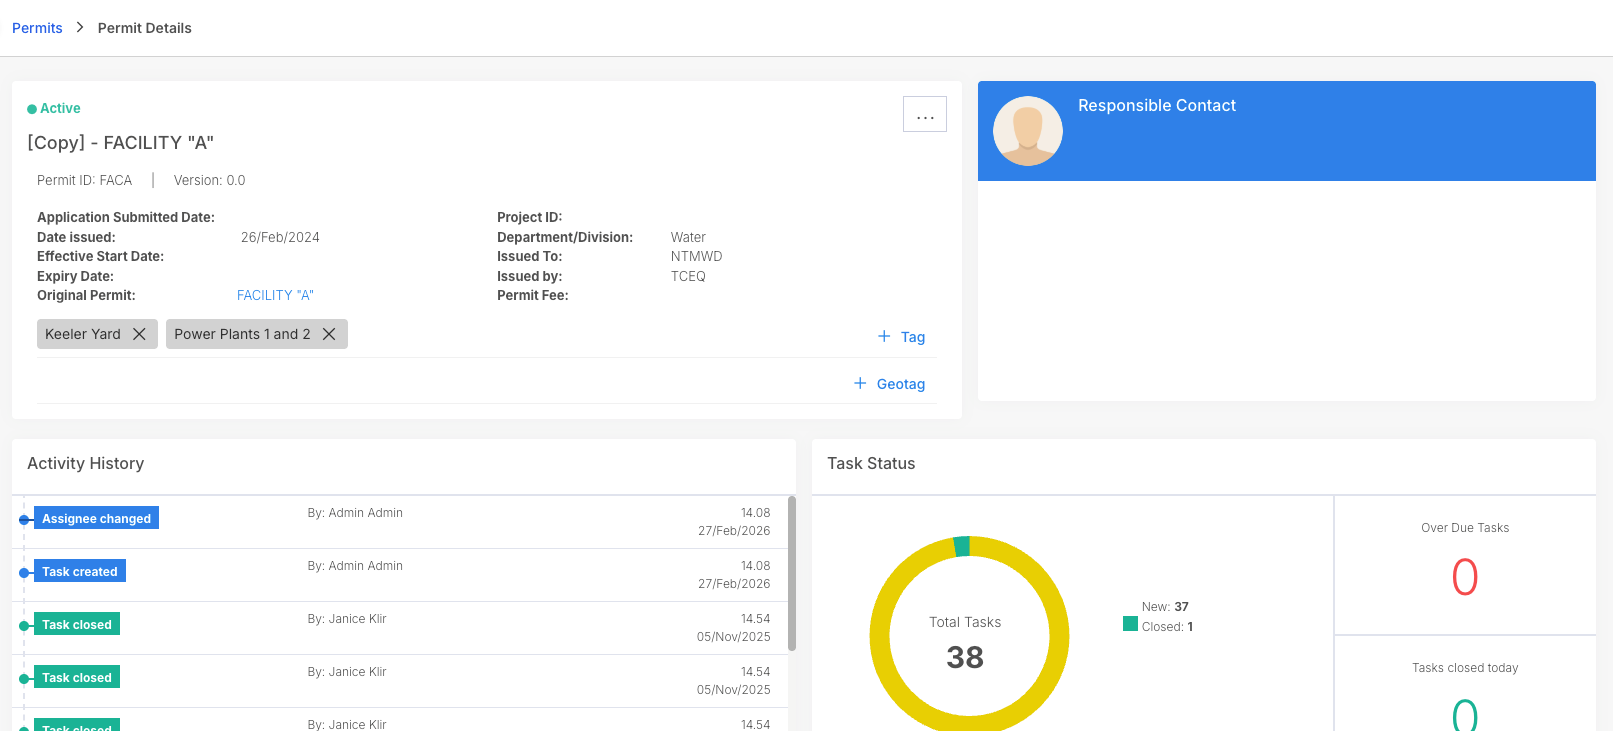Select the Assignee changed activity badge
This screenshot has height=731, width=1613.
96,518
